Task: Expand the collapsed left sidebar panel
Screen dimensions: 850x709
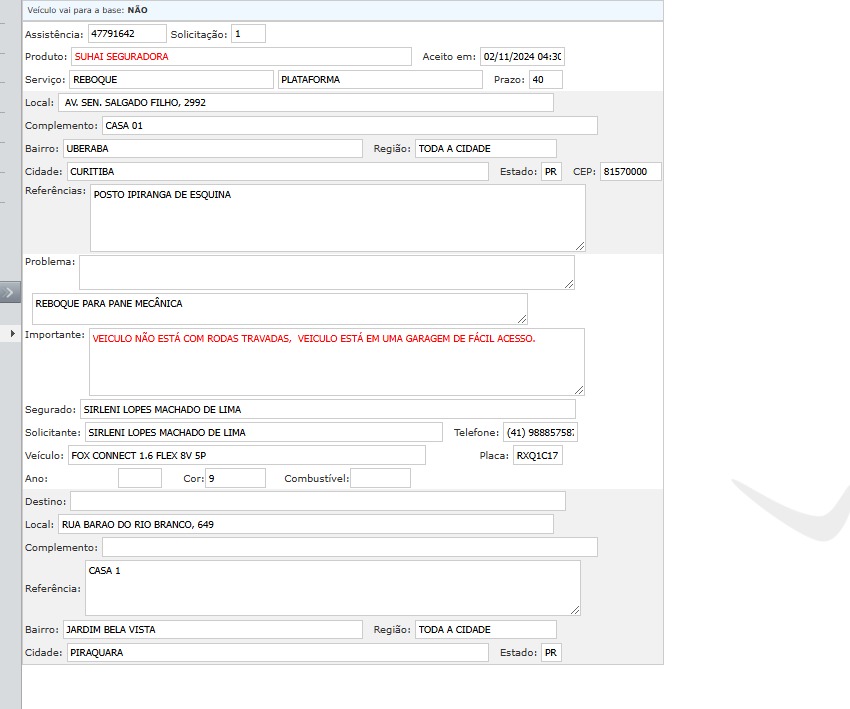Action: 10,293
